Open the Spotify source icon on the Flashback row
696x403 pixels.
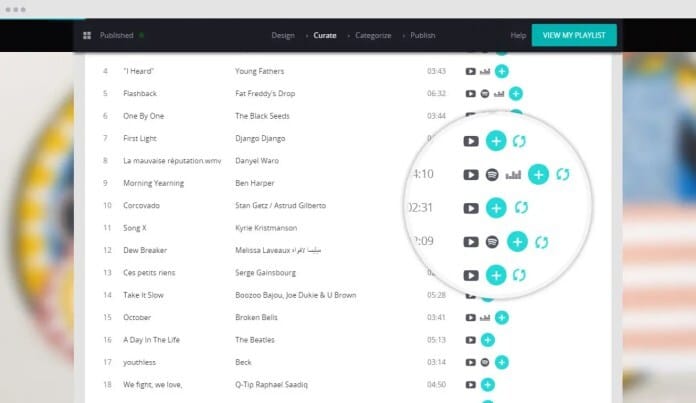pos(485,94)
